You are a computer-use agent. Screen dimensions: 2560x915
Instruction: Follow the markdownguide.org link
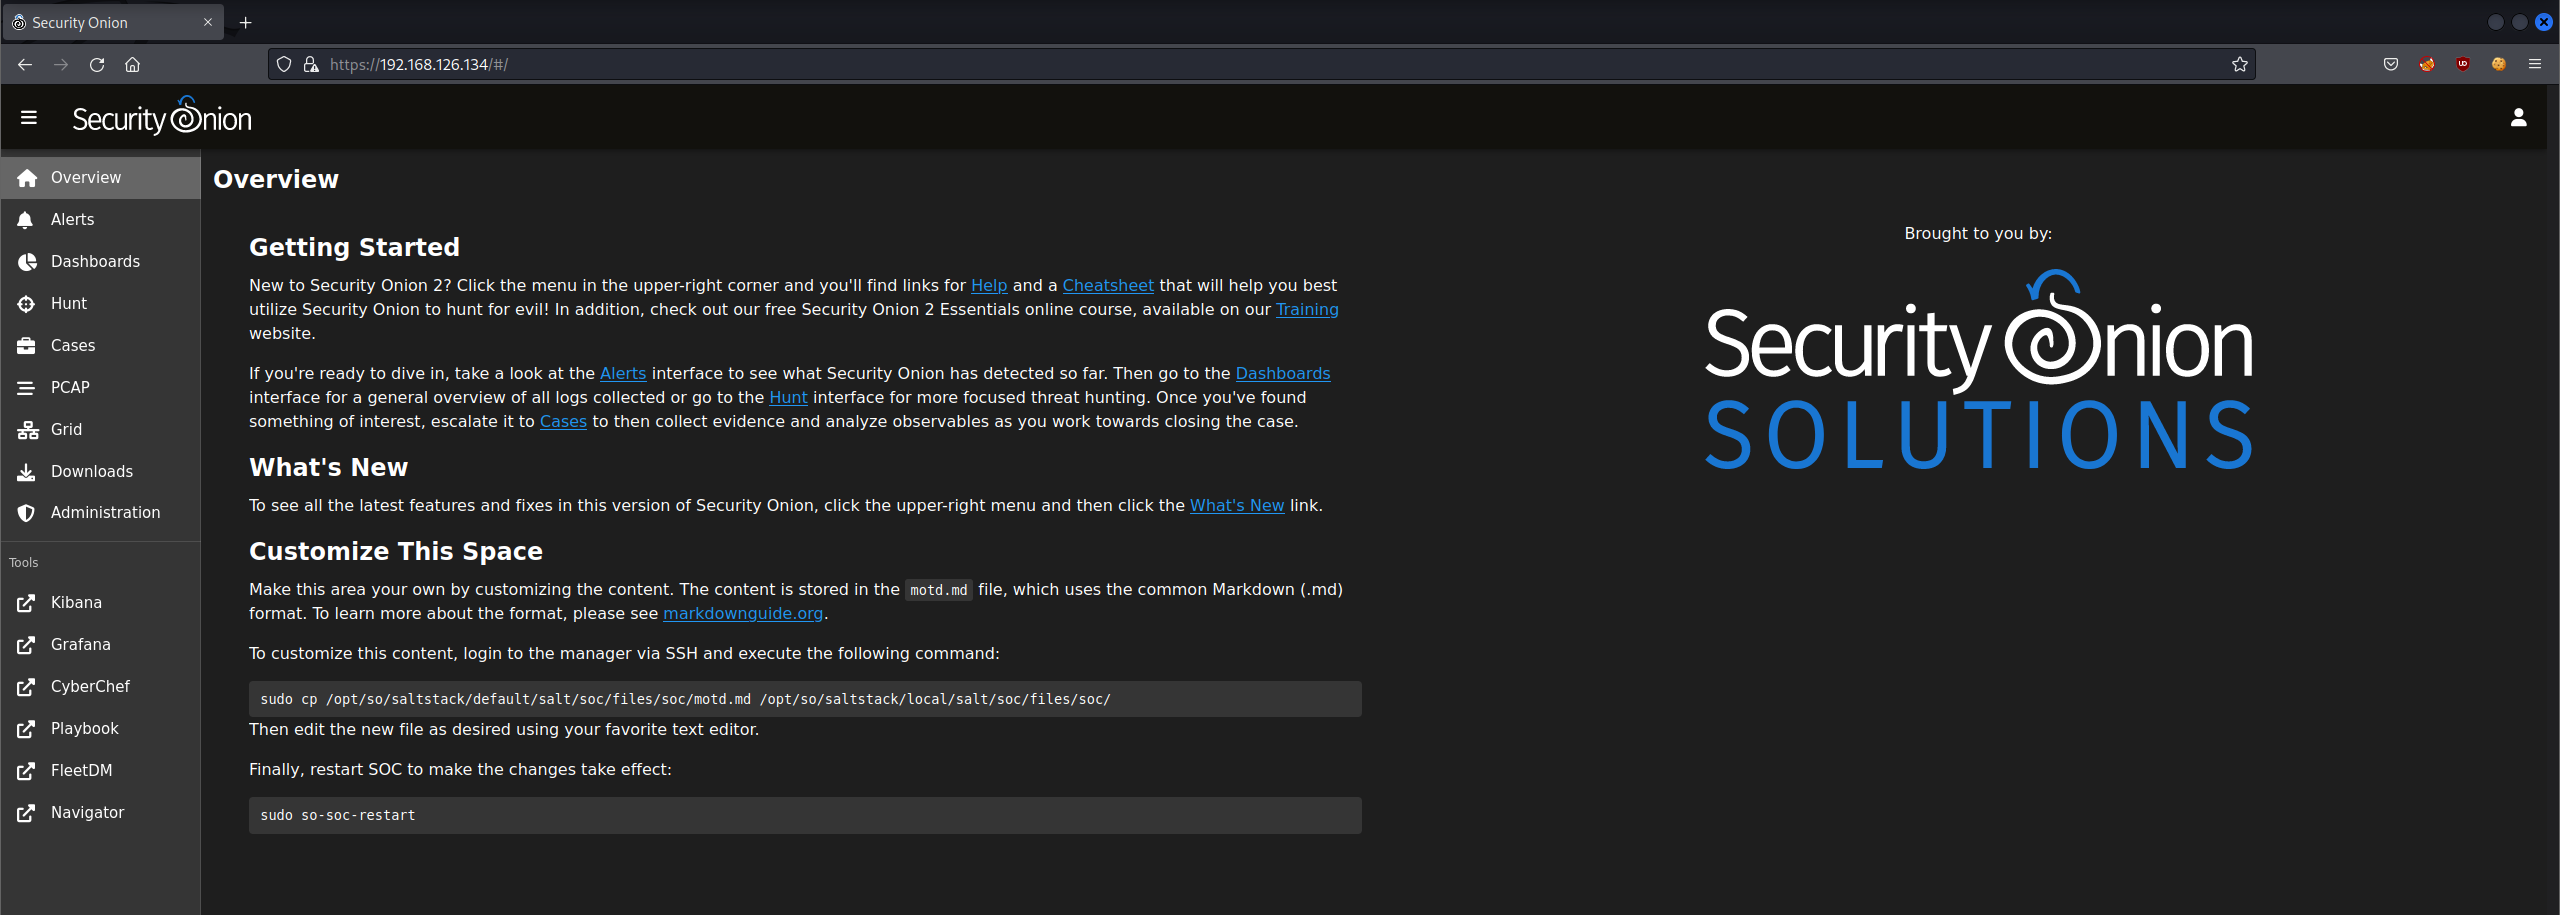point(743,614)
